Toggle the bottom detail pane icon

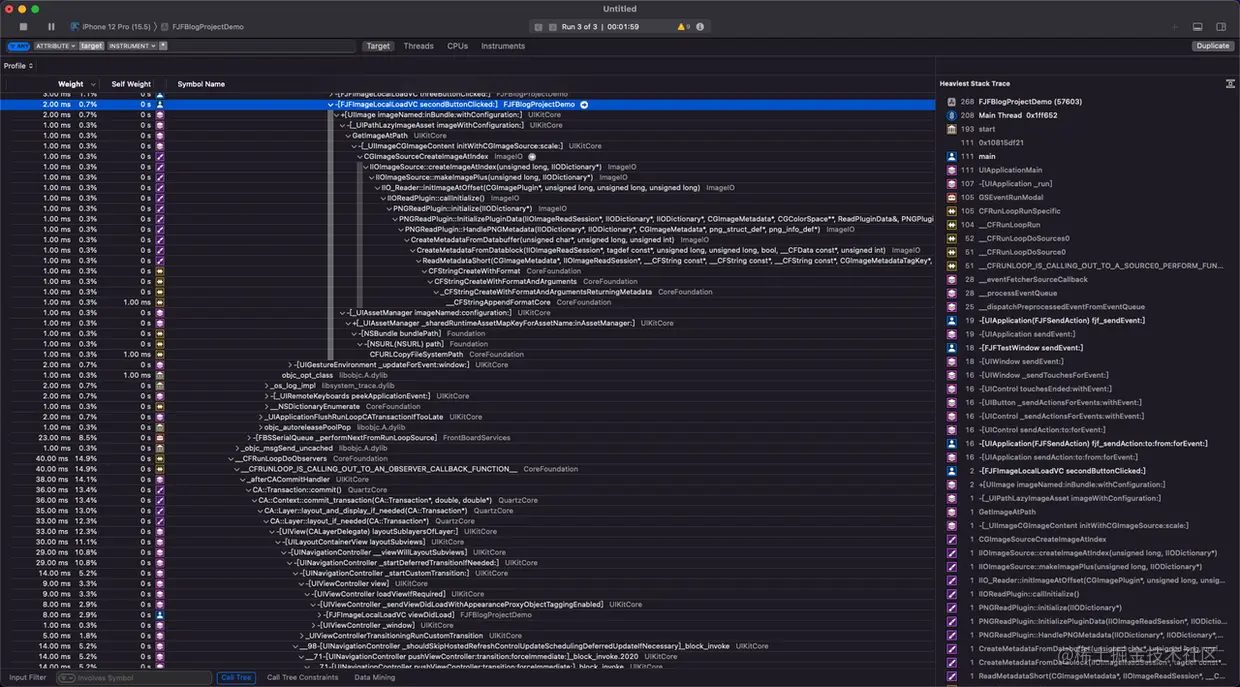(x=1198, y=27)
